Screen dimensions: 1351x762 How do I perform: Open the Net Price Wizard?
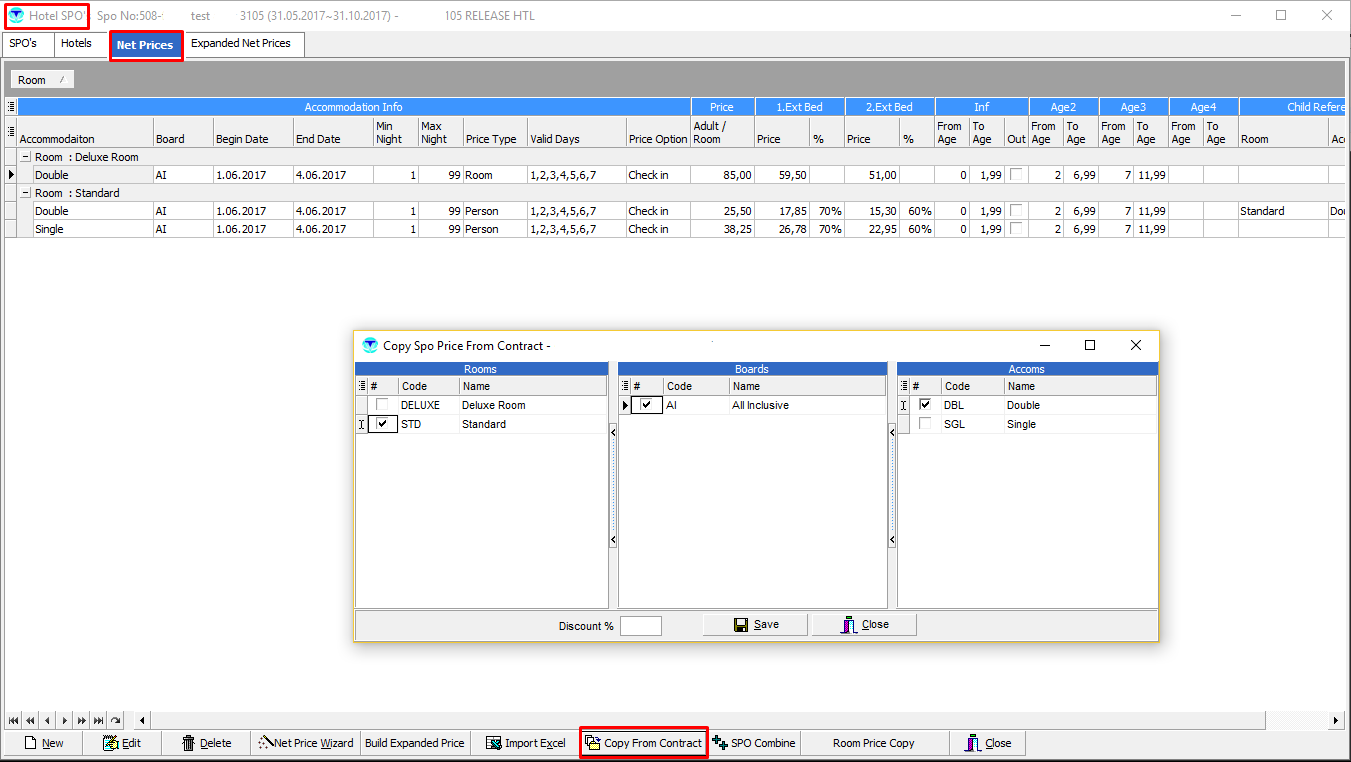point(305,743)
